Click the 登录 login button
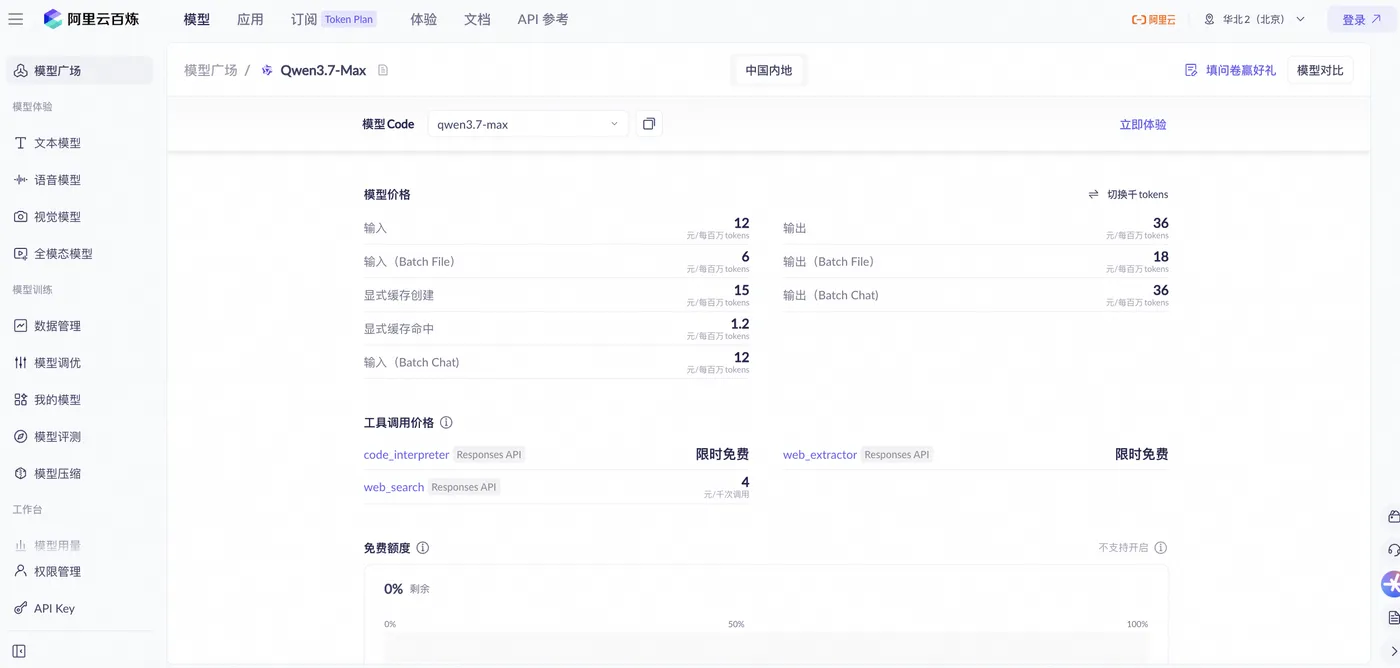 pyautogui.click(x=1361, y=20)
